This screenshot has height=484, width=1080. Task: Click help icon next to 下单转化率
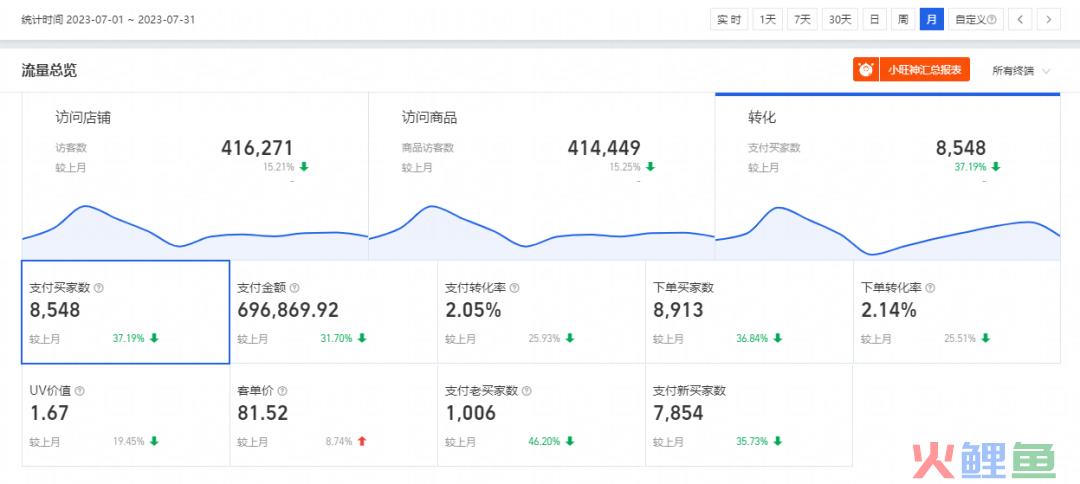point(931,288)
